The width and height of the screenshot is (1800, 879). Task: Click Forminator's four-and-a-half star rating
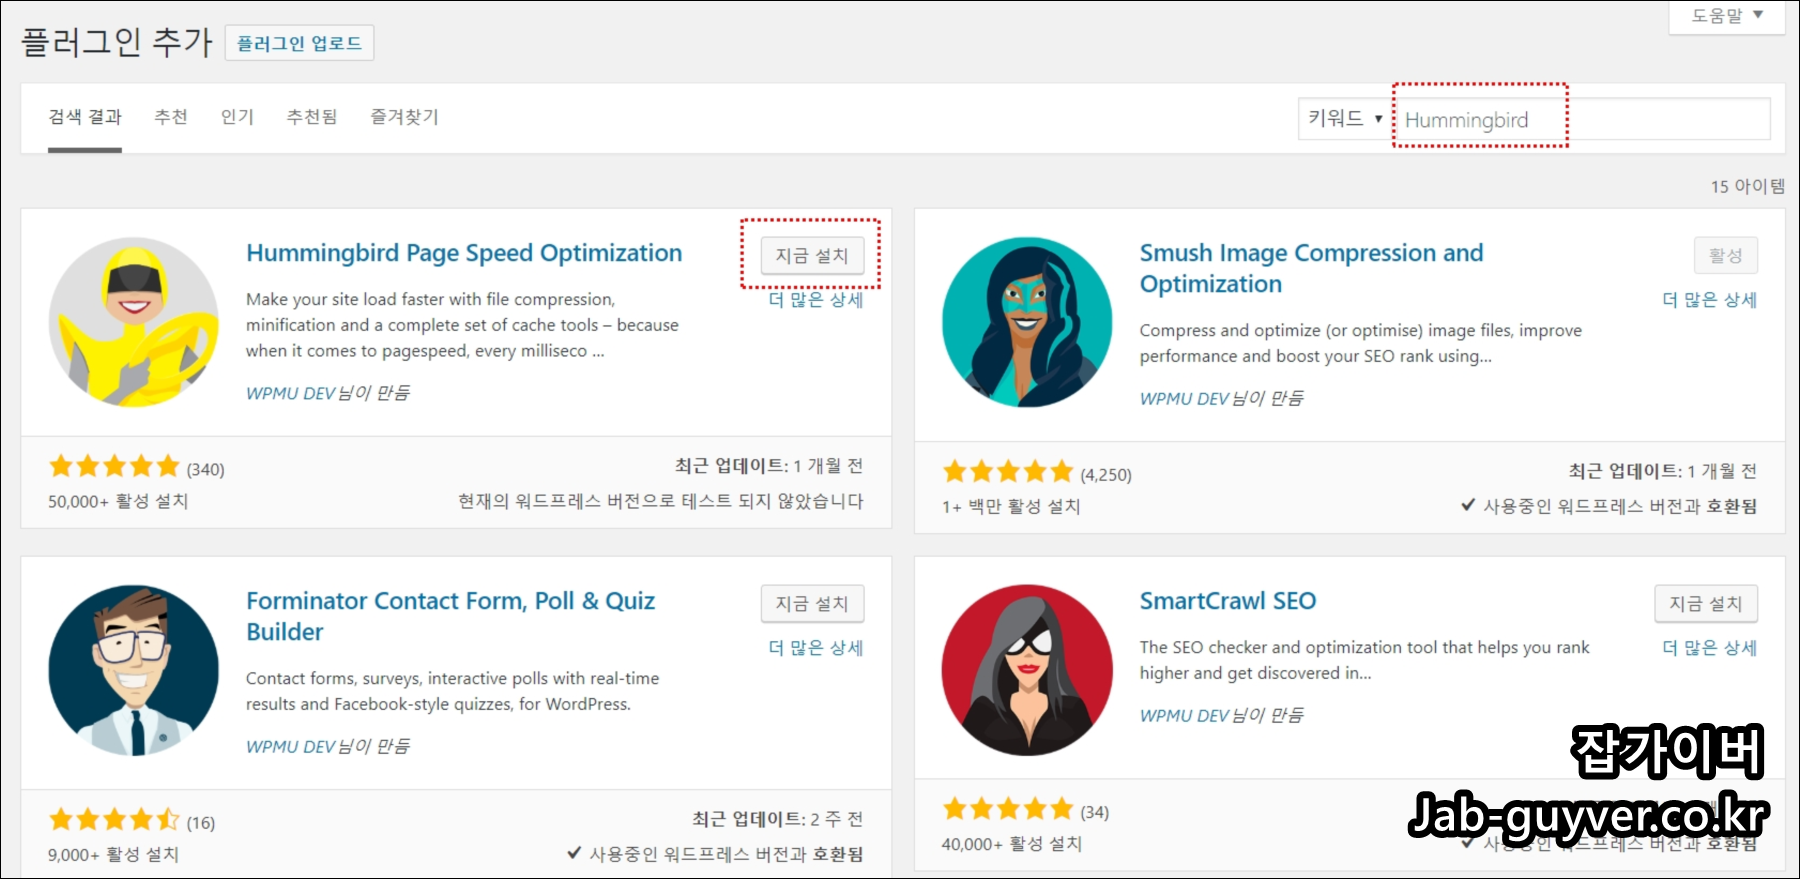point(114,820)
